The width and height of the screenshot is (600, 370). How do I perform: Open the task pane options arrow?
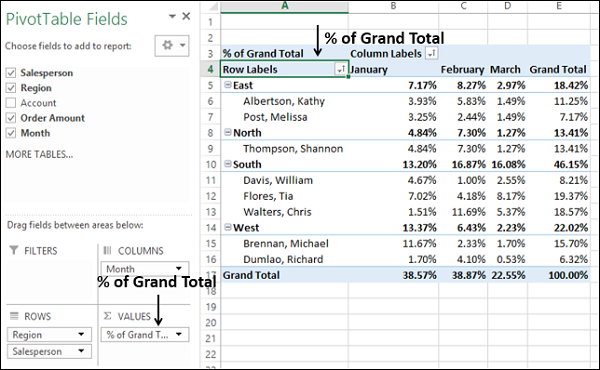[x=172, y=16]
